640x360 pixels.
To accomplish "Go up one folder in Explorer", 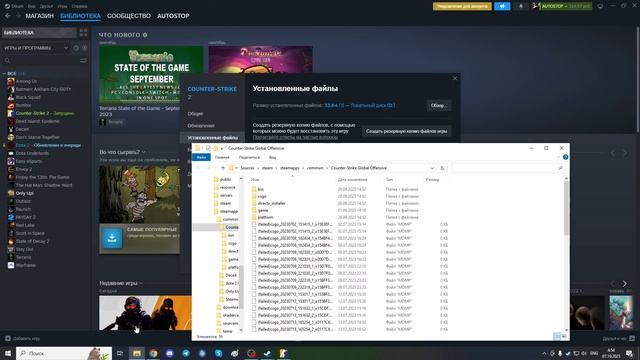I will [x=223, y=168].
